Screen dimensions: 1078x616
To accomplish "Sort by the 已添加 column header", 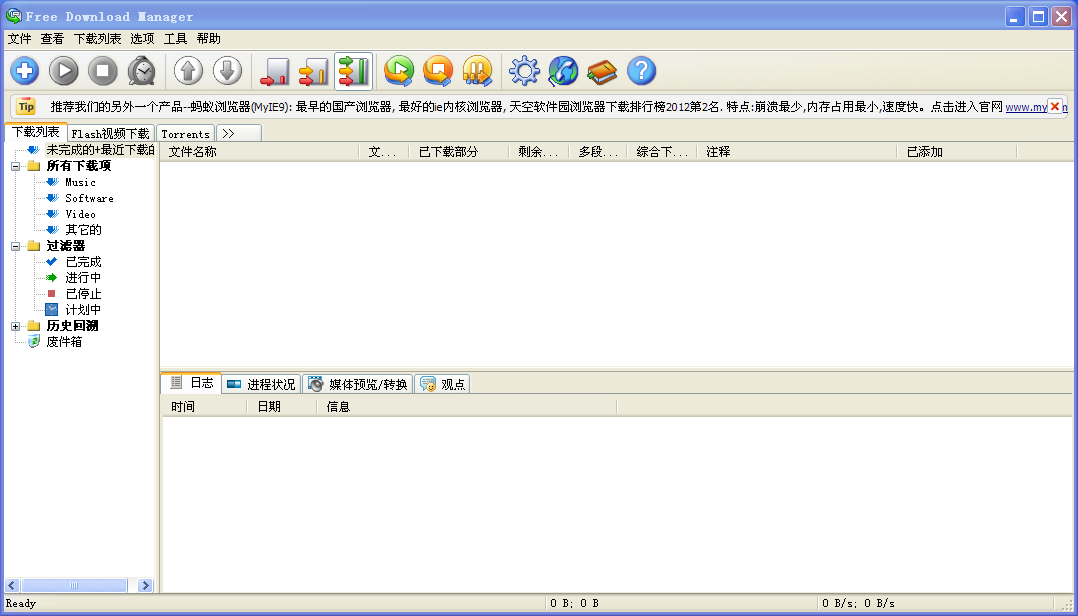I will pyautogui.click(x=957, y=152).
